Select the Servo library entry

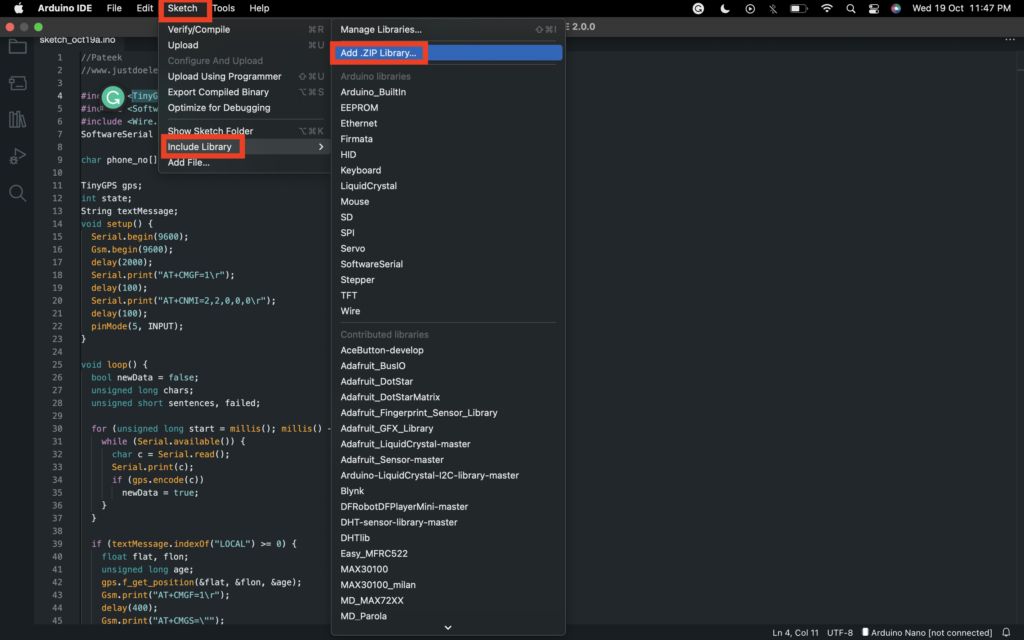pyautogui.click(x=353, y=248)
